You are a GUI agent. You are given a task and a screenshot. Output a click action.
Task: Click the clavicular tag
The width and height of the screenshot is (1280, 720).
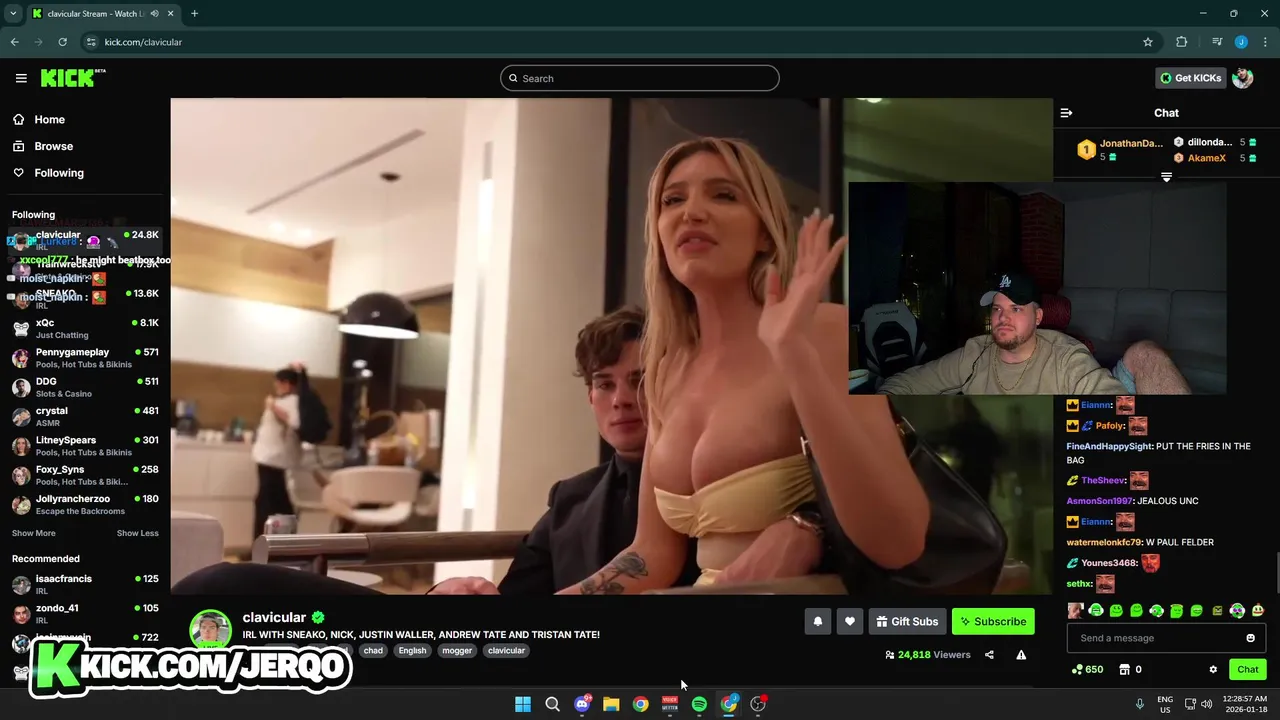tap(506, 650)
